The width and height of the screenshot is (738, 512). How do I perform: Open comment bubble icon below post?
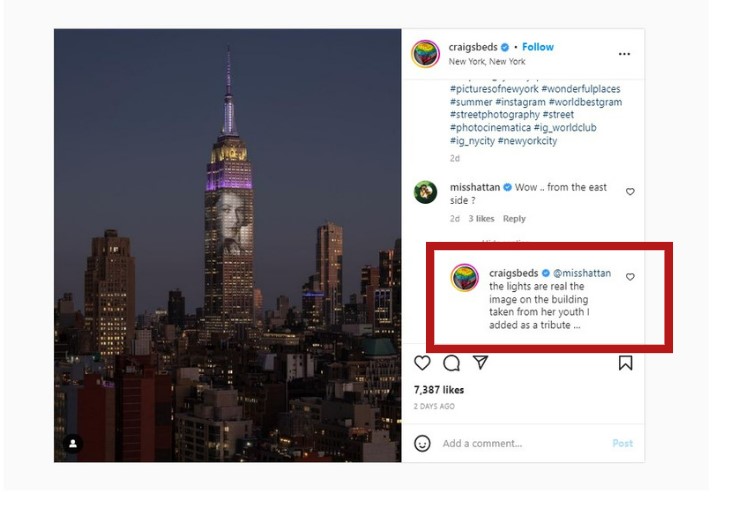451,363
